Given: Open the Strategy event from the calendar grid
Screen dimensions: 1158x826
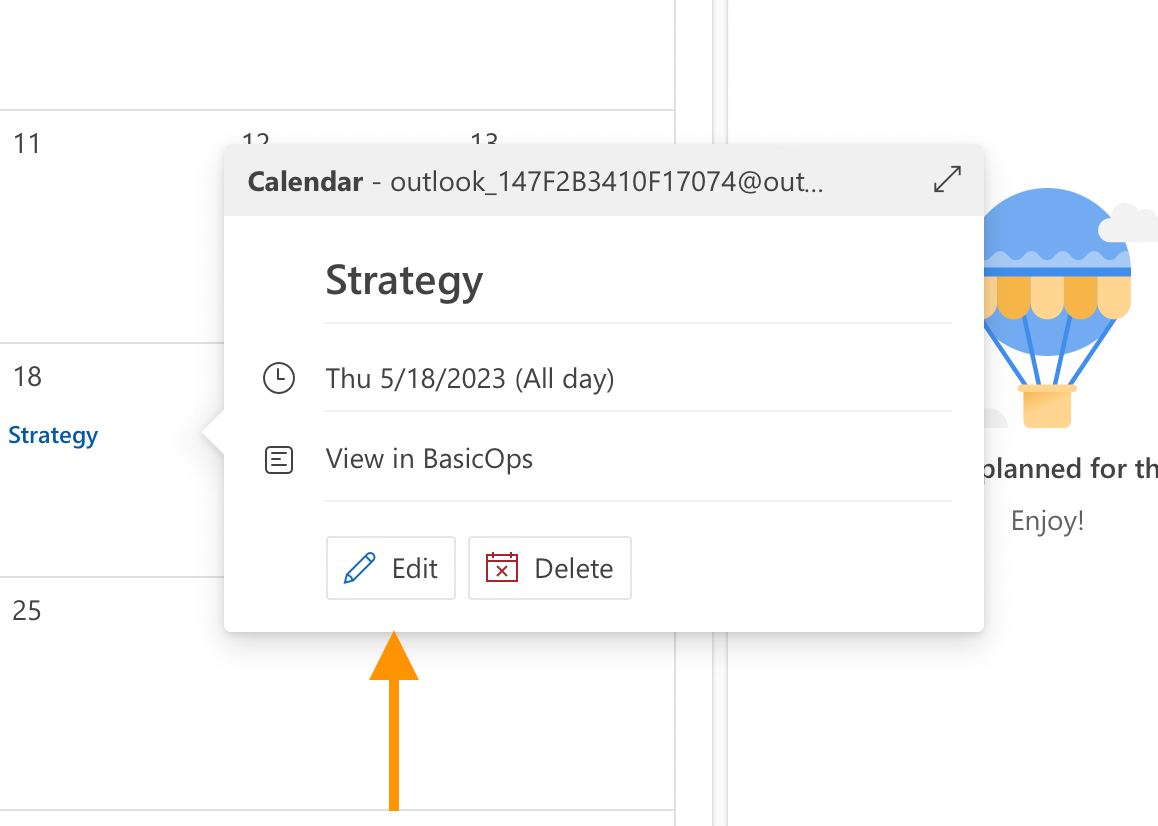Looking at the screenshot, I should [53, 434].
